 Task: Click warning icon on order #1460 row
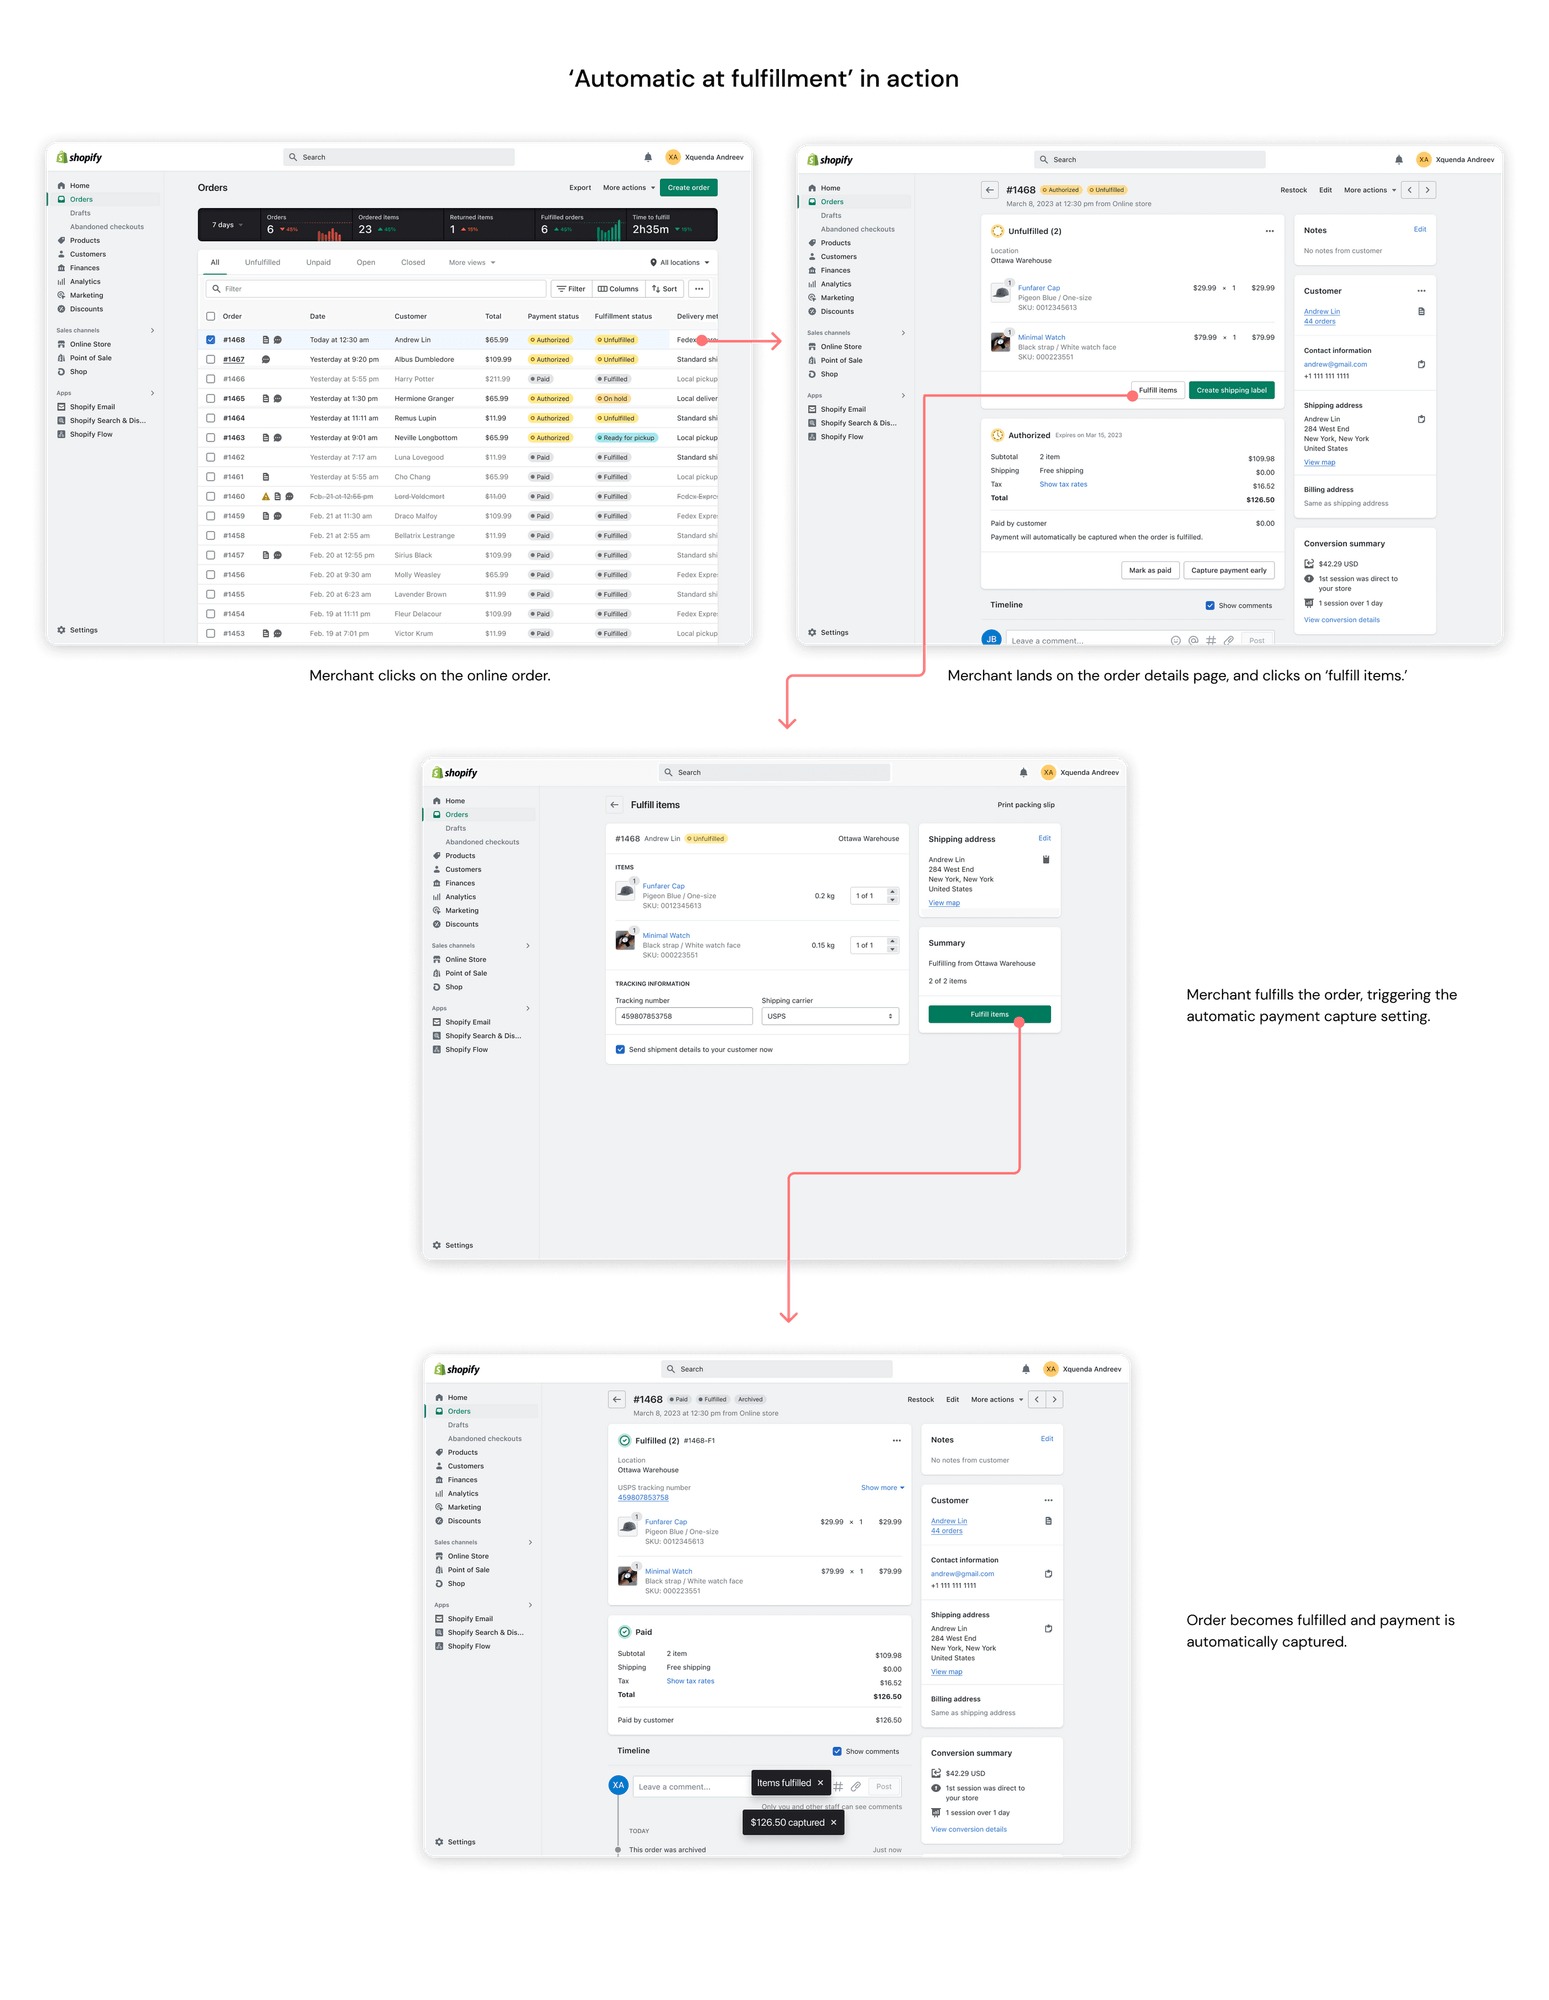coord(265,496)
